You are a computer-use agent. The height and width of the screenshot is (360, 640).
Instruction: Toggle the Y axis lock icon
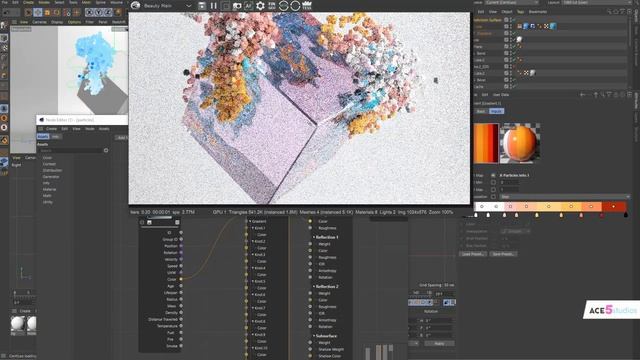point(99,13)
